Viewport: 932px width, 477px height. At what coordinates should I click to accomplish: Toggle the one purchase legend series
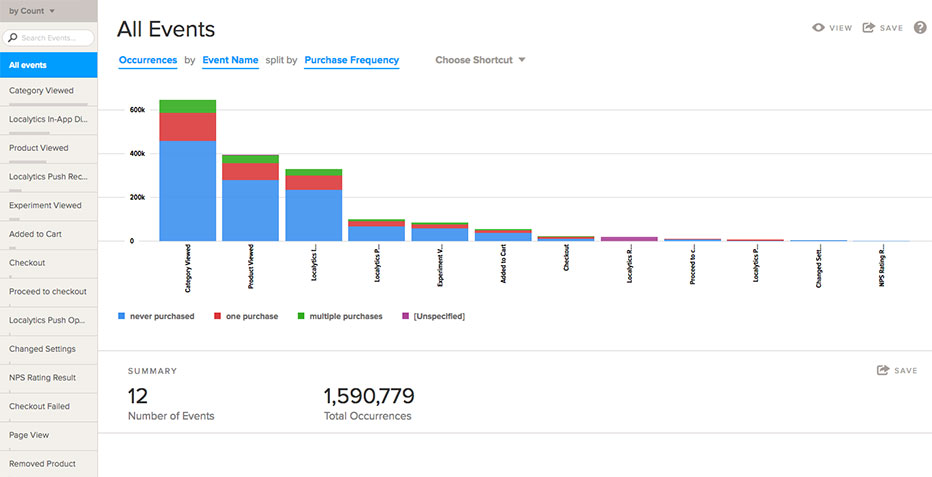pyautogui.click(x=248, y=316)
